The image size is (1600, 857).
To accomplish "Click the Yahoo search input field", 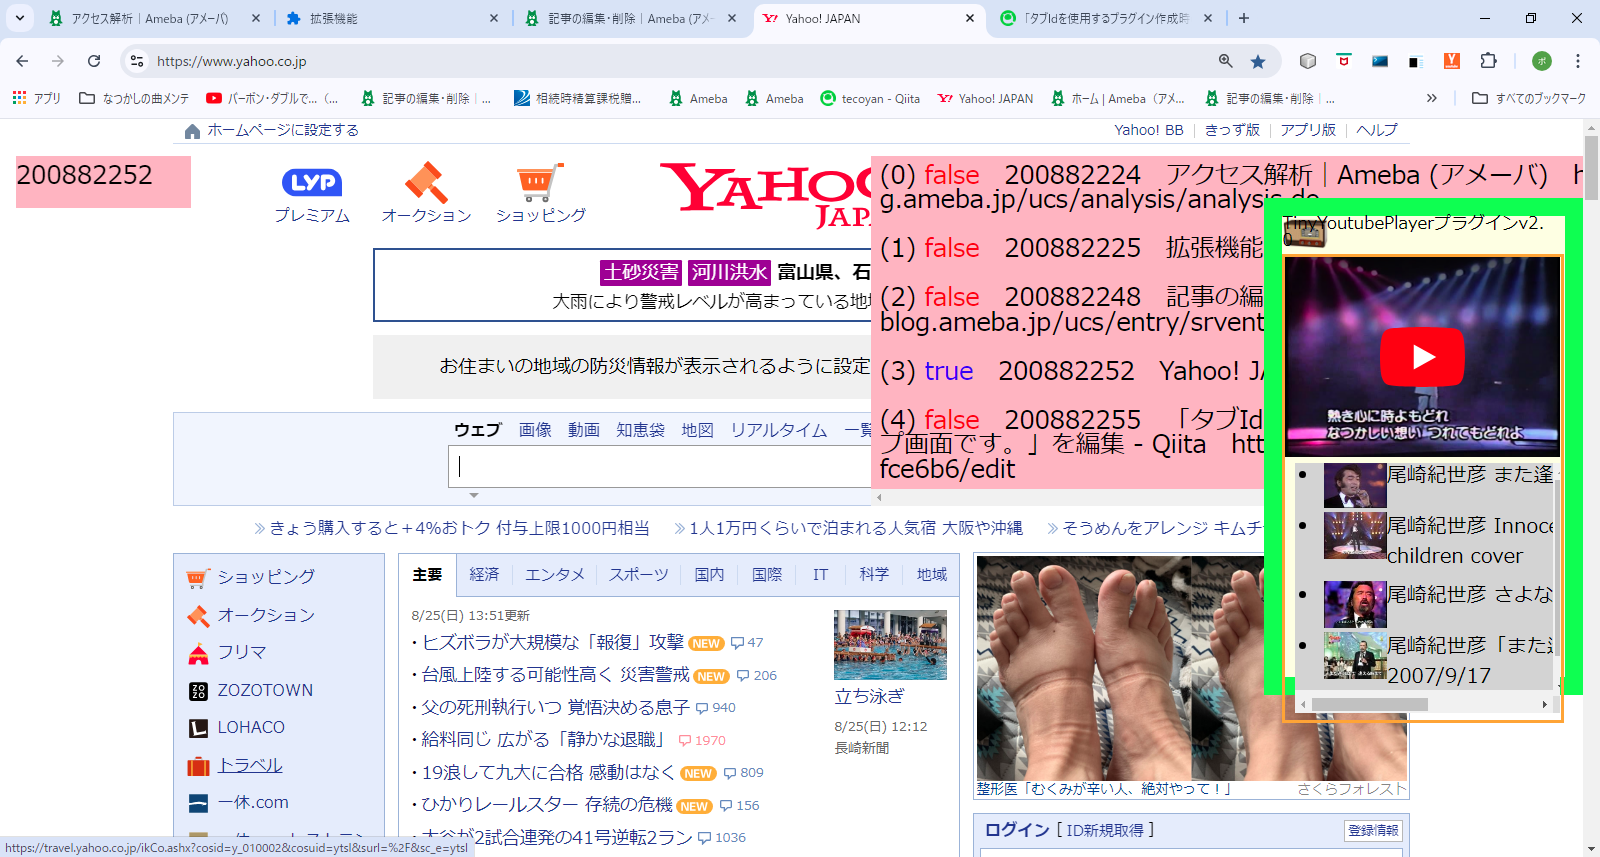I will [x=660, y=466].
